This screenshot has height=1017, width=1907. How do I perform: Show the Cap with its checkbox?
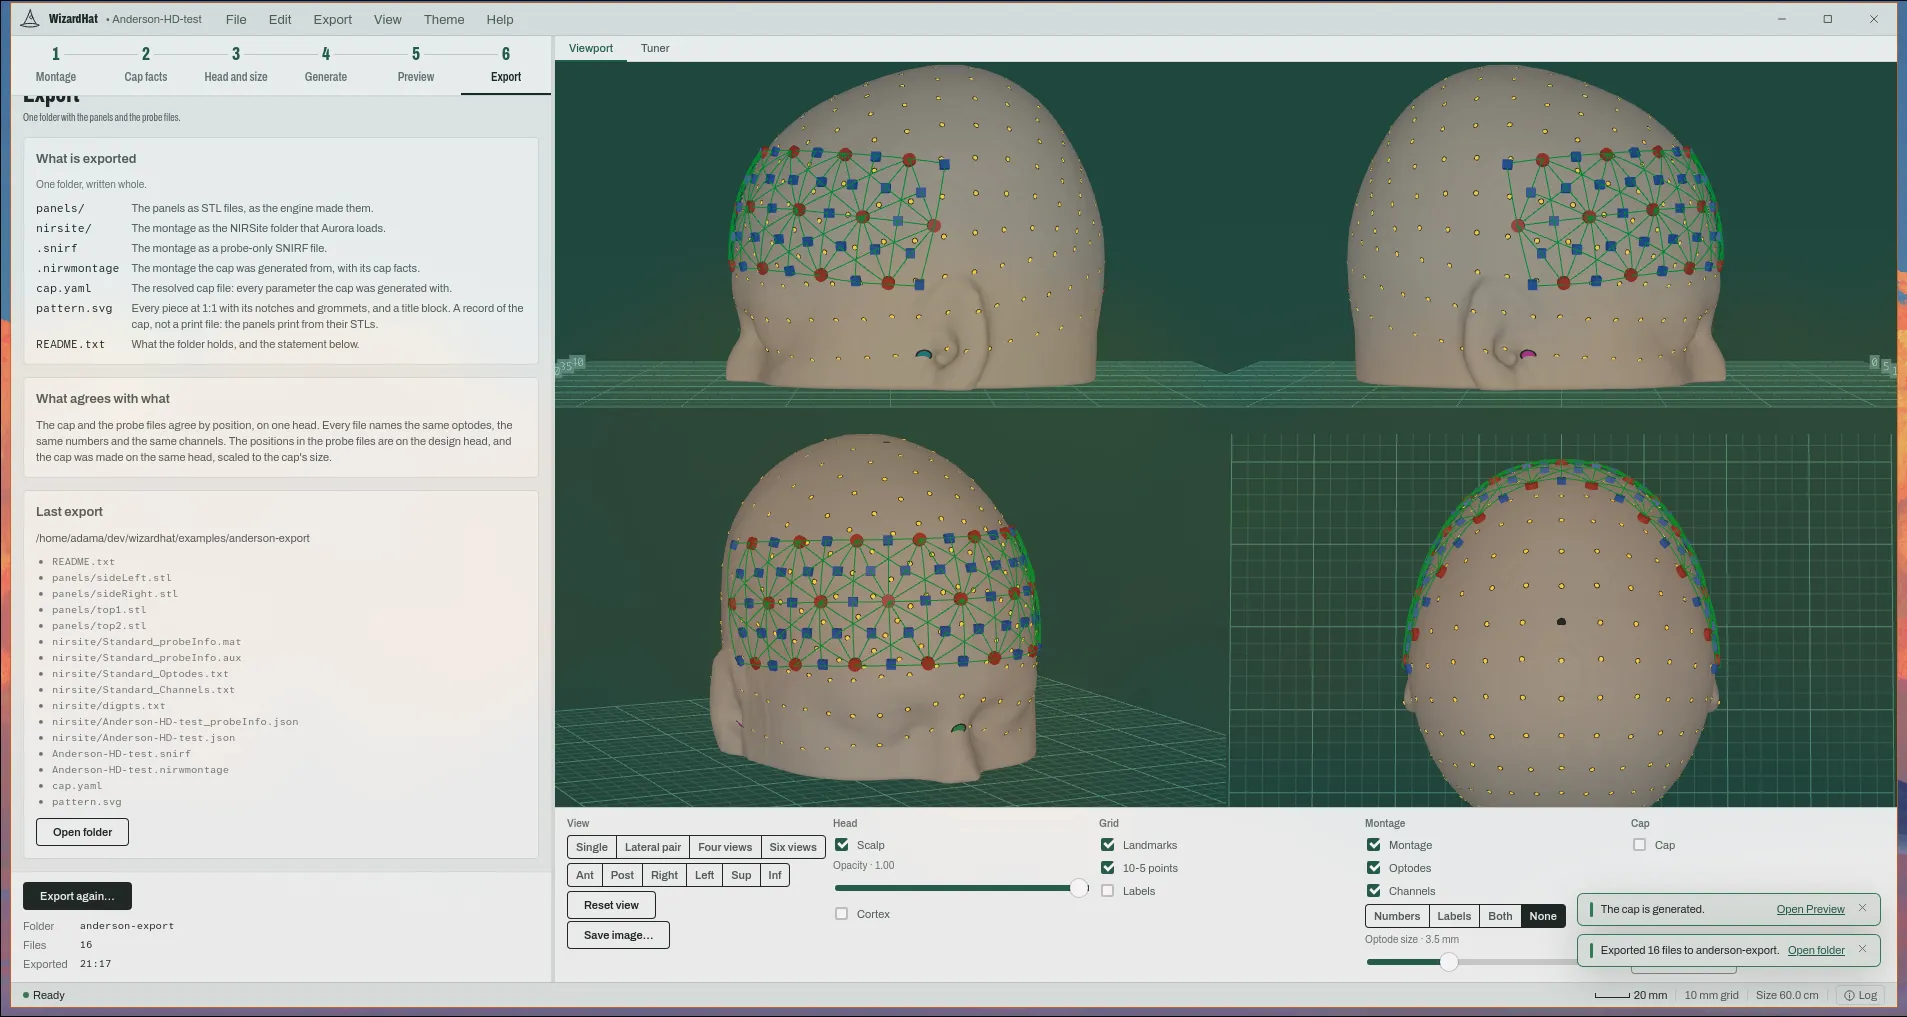(1640, 845)
